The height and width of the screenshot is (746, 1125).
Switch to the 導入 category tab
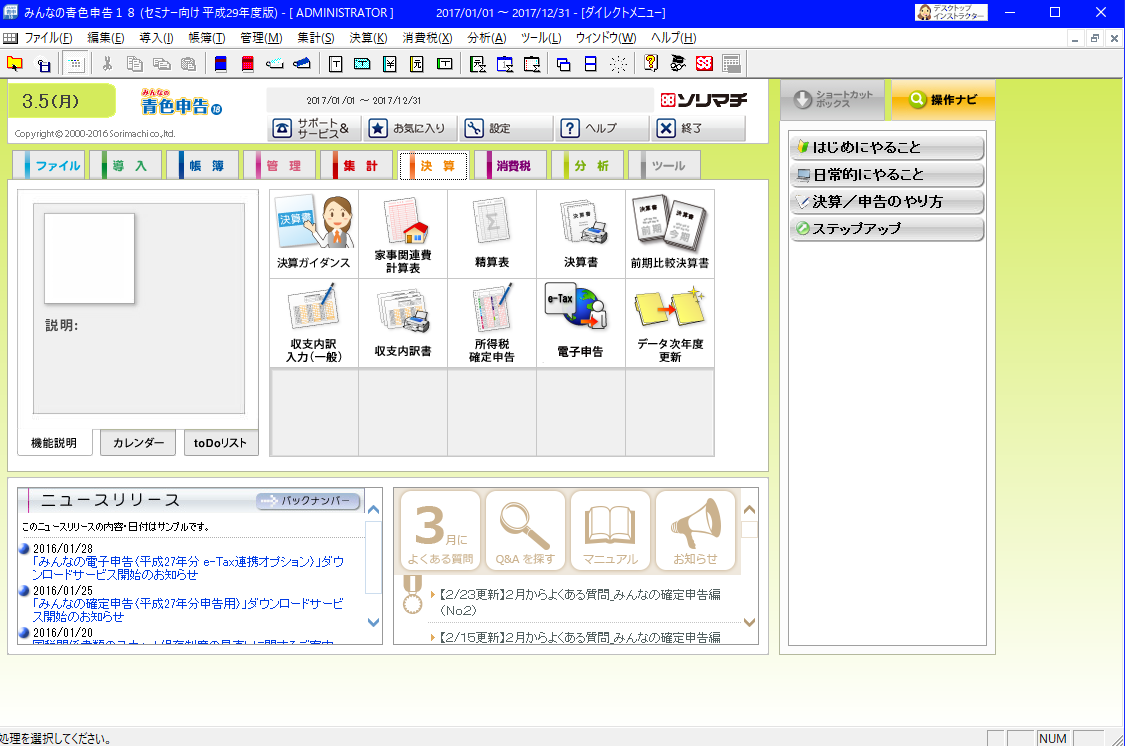click(128, 166)
